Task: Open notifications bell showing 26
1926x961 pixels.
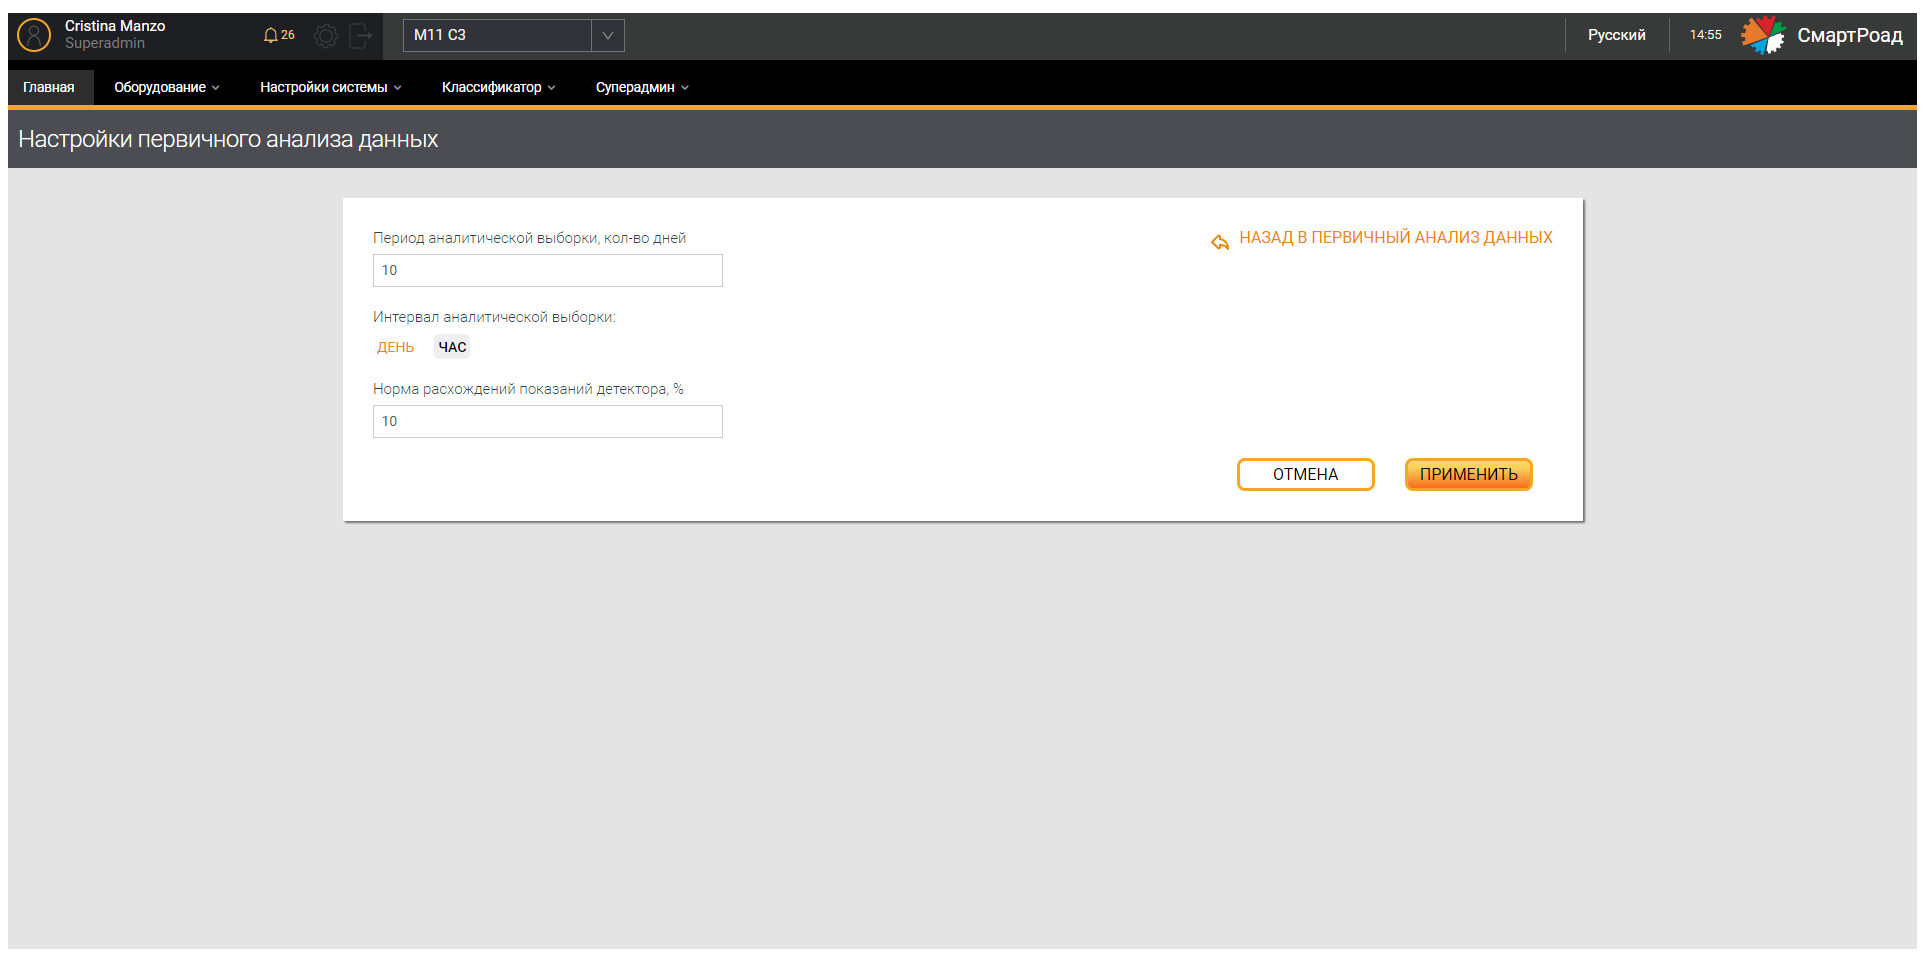Action: click(x=279, y=35)
